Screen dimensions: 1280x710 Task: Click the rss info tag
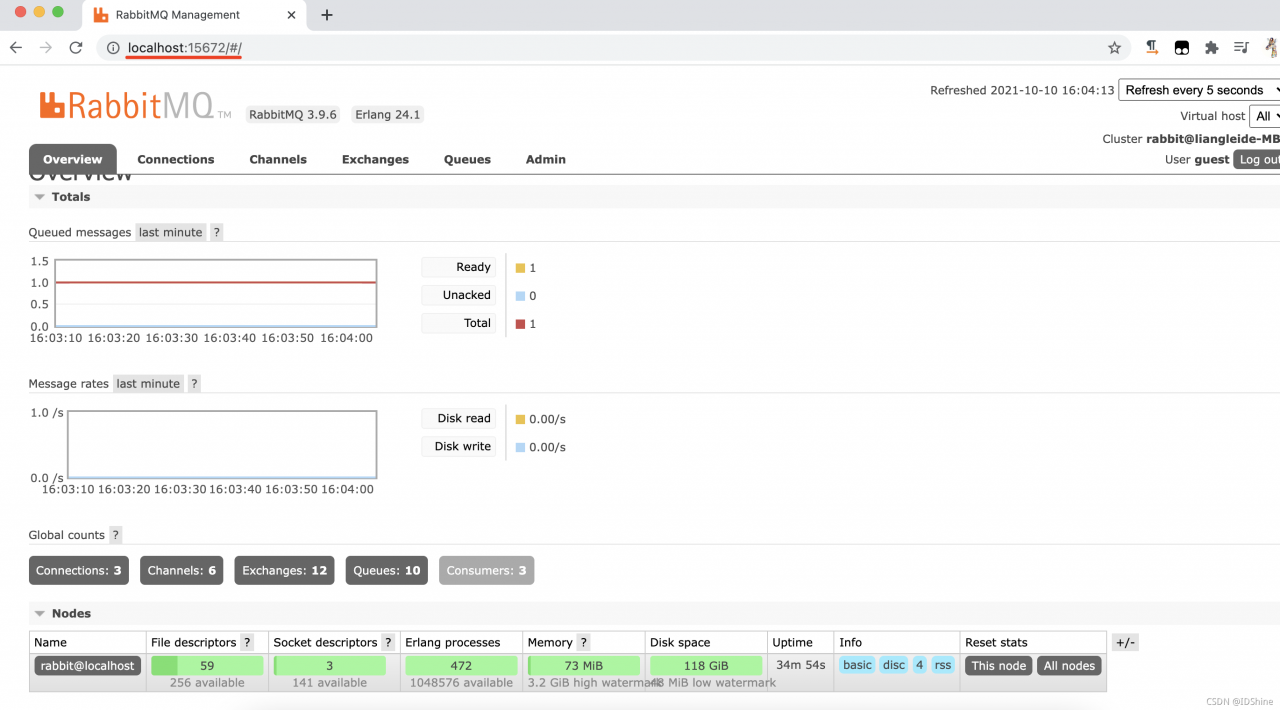click(943, 665)
